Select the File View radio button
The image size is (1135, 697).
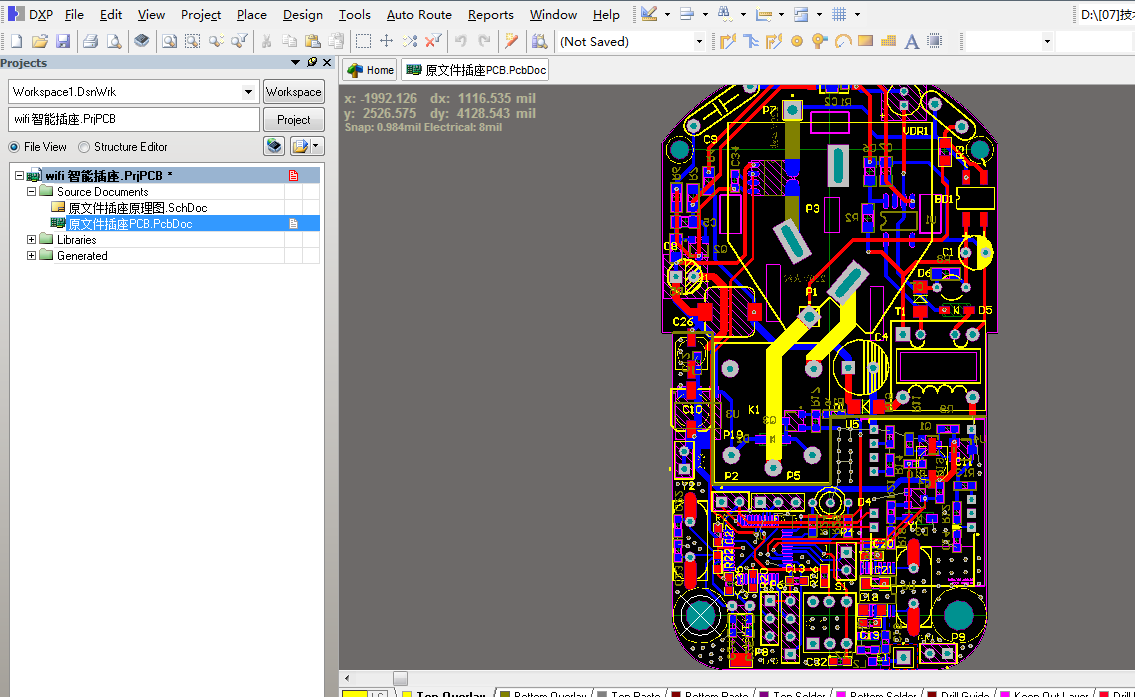coord(14,147)
